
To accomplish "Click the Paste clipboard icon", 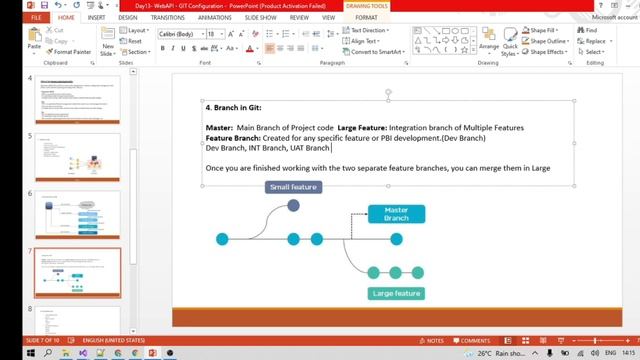I will point(34,35).
